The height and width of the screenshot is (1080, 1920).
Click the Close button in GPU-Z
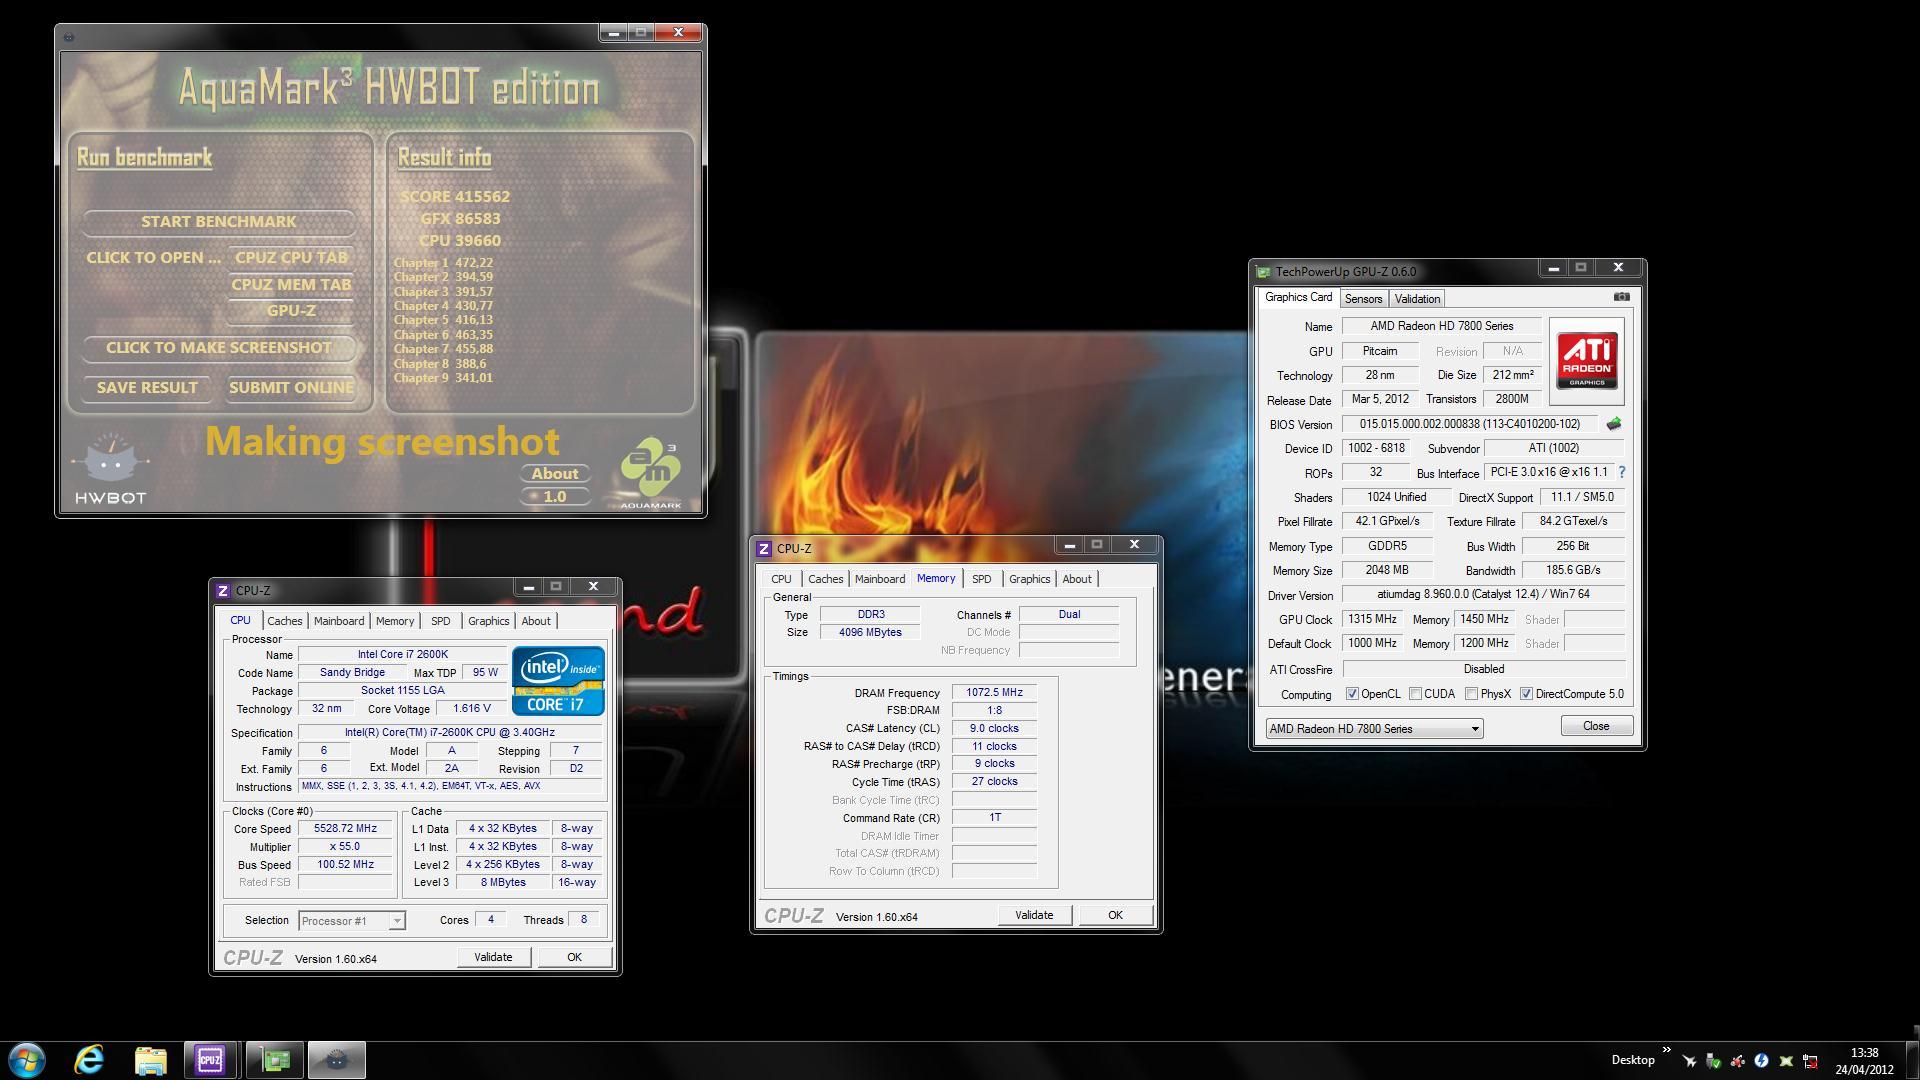tap(1596, 726)
